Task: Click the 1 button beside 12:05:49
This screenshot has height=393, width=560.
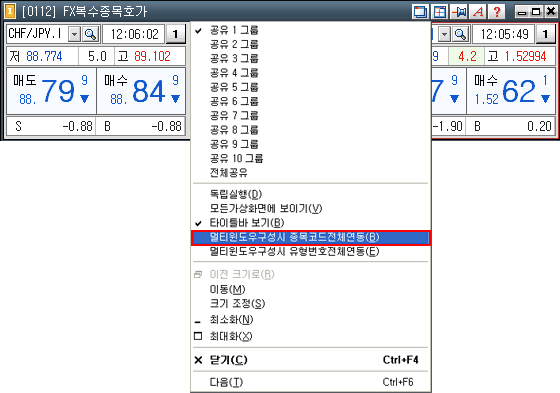Action: tap(545, 34)
